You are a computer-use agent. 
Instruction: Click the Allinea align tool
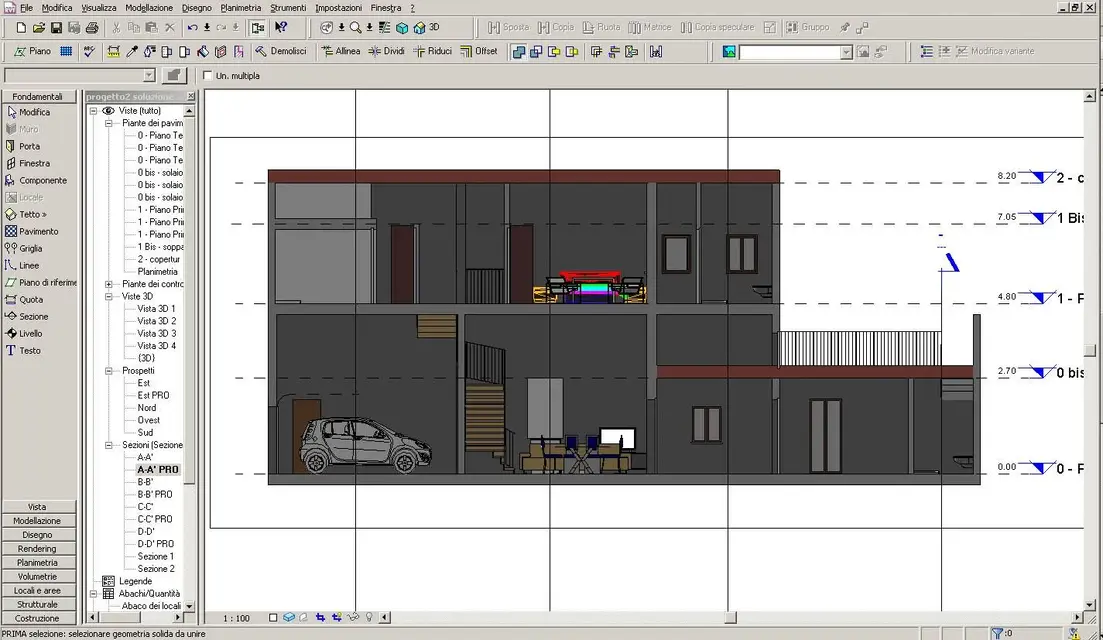(340, 51)
